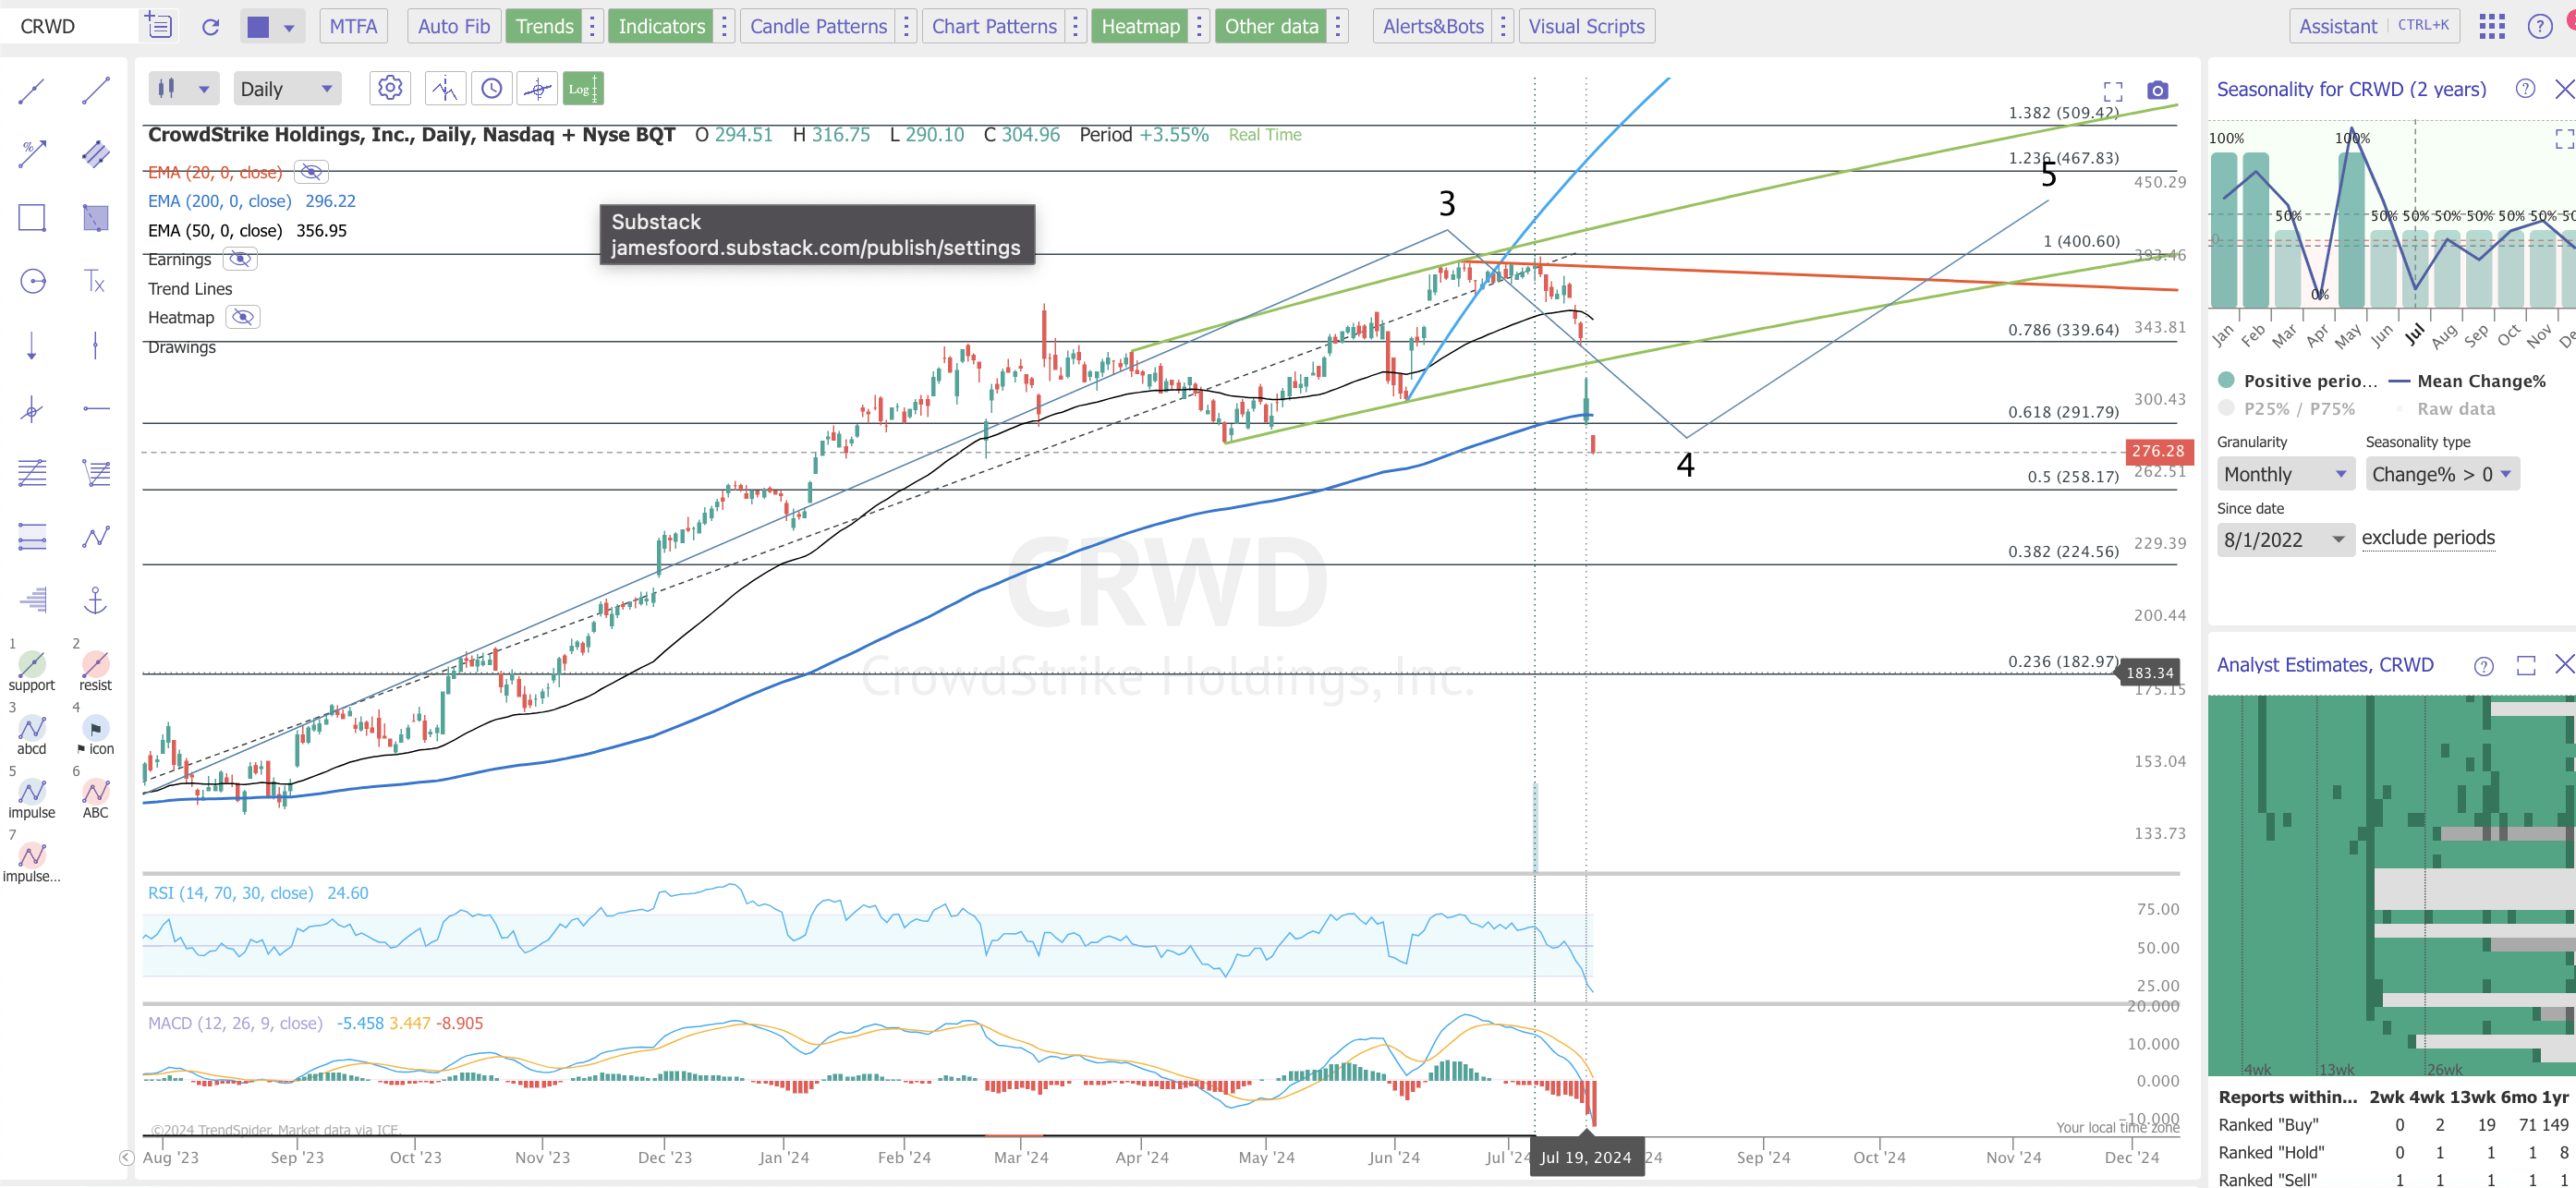
Task: Select the Percent Change line tool
Action: point(31,154)
